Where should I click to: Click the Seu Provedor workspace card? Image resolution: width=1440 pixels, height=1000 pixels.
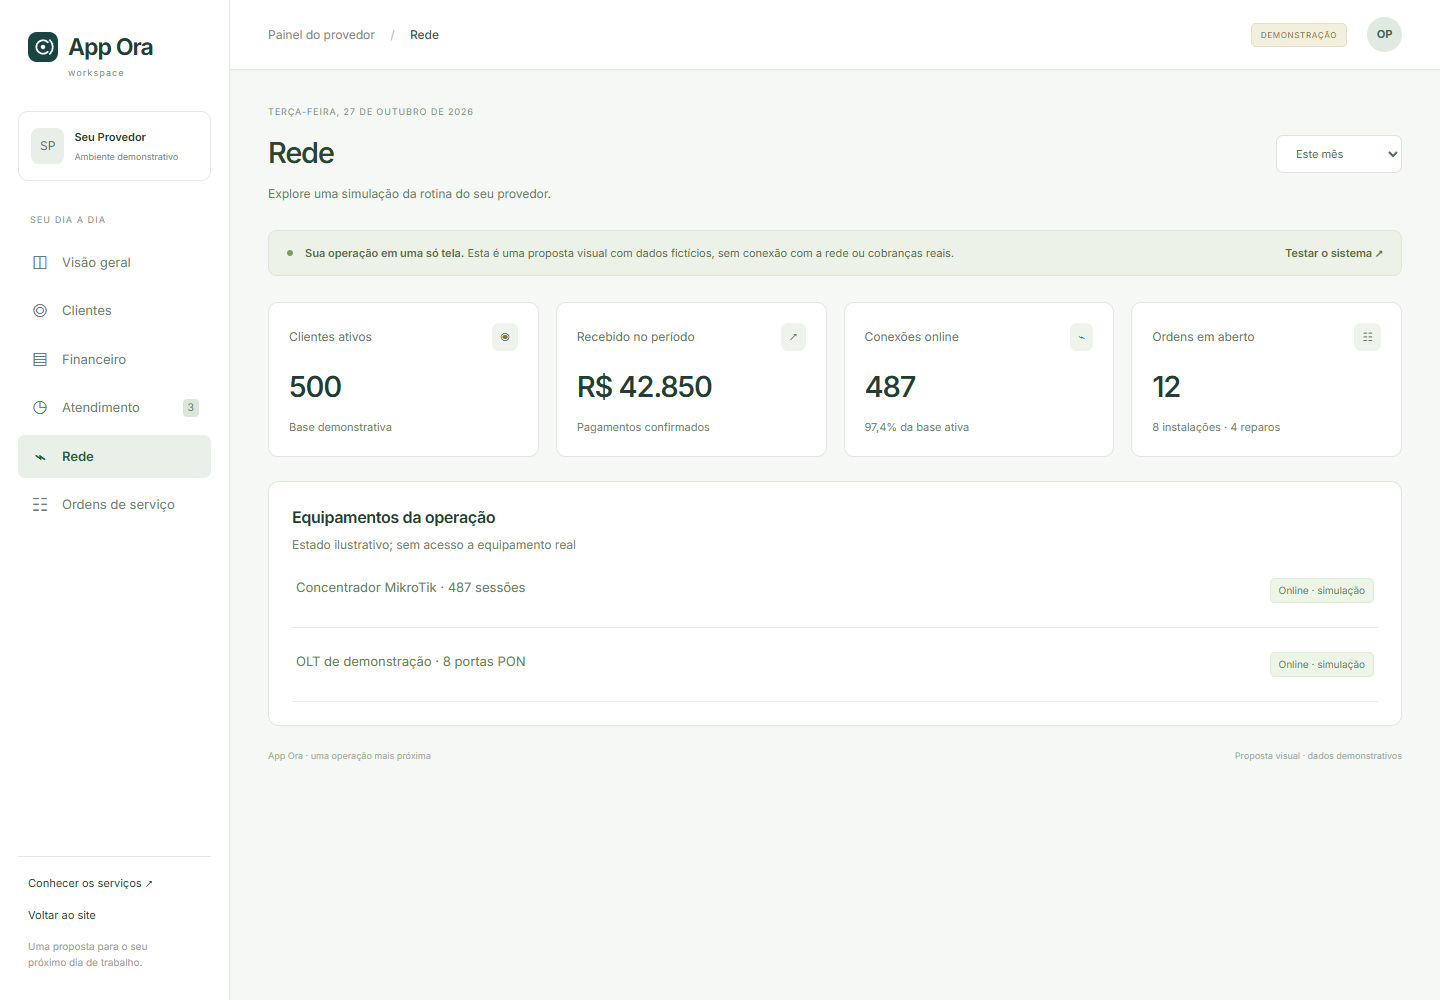coord(114,146)
